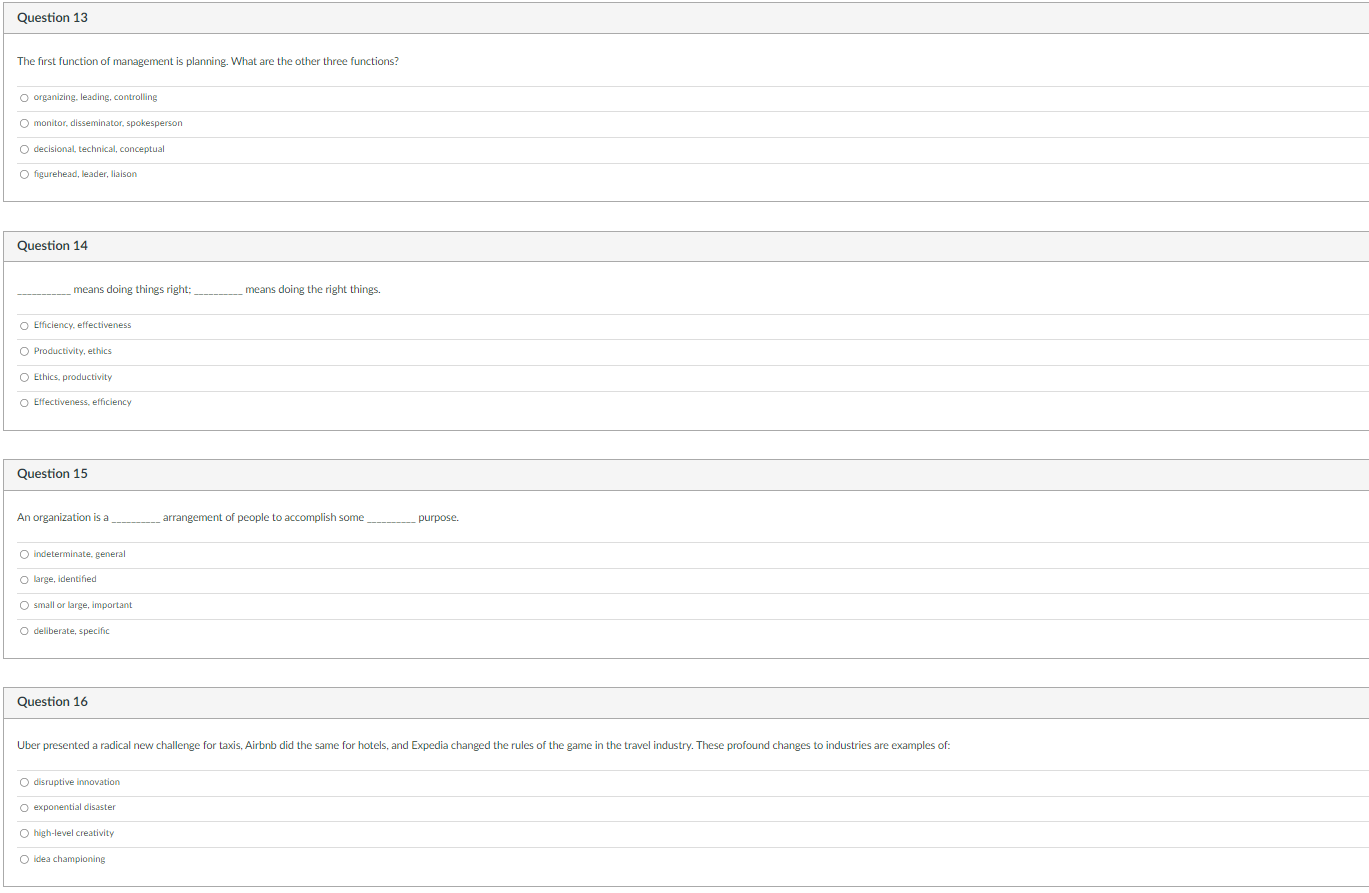Select "small or large, important" answer
The height and width of the screenshot is (893, 1369).
coord(24,605)
